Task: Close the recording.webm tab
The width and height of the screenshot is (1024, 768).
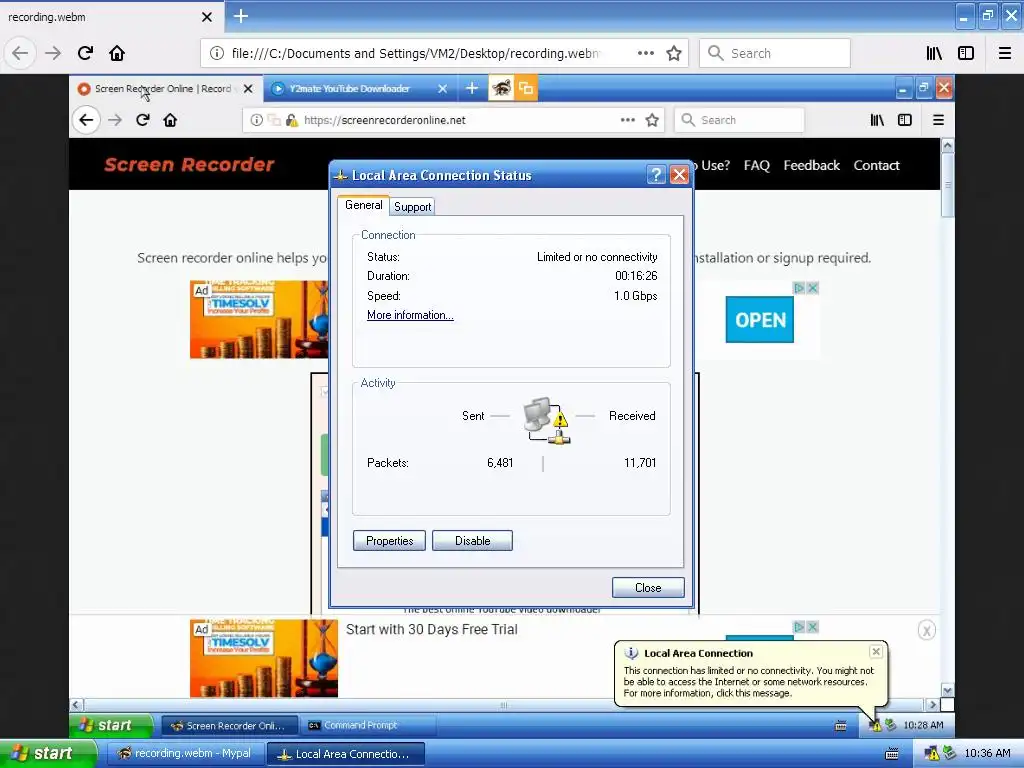Action: [x=207, y=17]
